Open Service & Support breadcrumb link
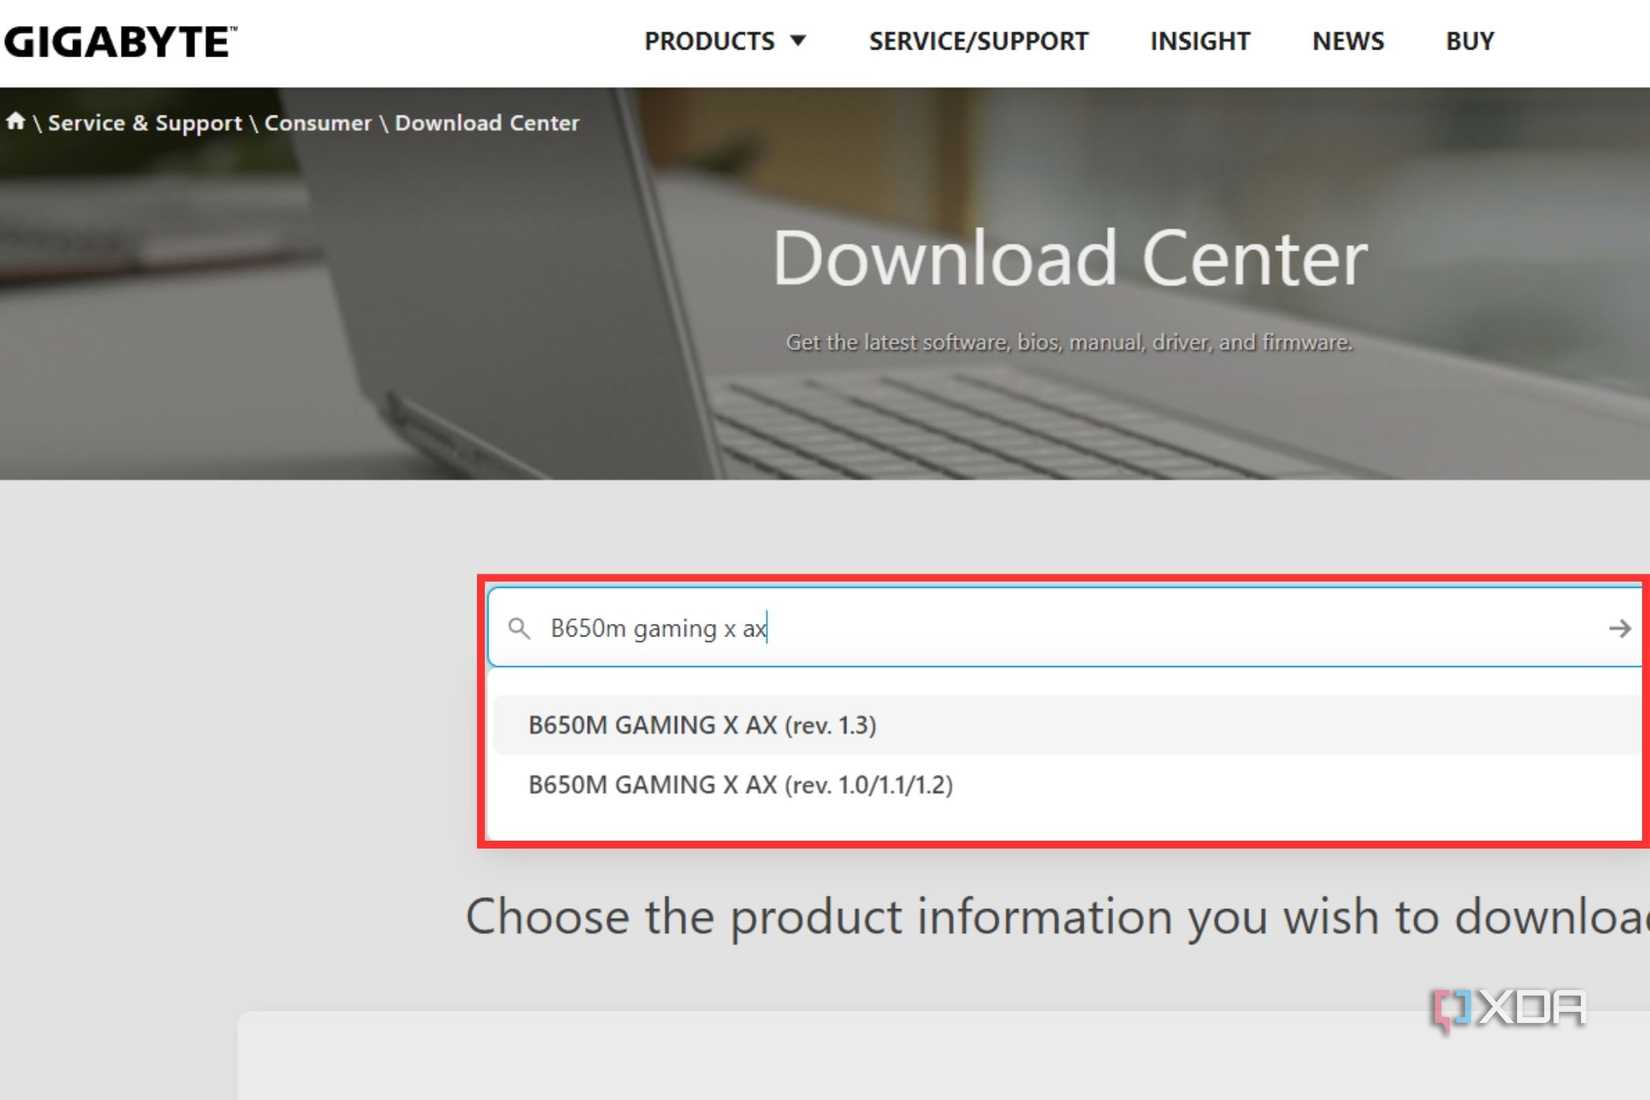1650x1100 pixels. 145,123
